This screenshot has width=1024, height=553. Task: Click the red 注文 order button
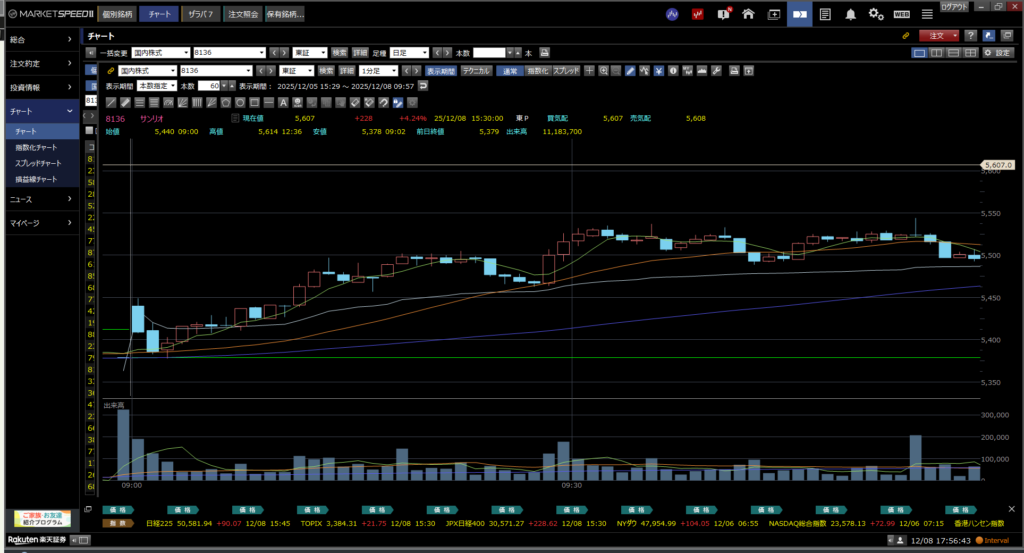pyautogui.click(x=939, y=35)
